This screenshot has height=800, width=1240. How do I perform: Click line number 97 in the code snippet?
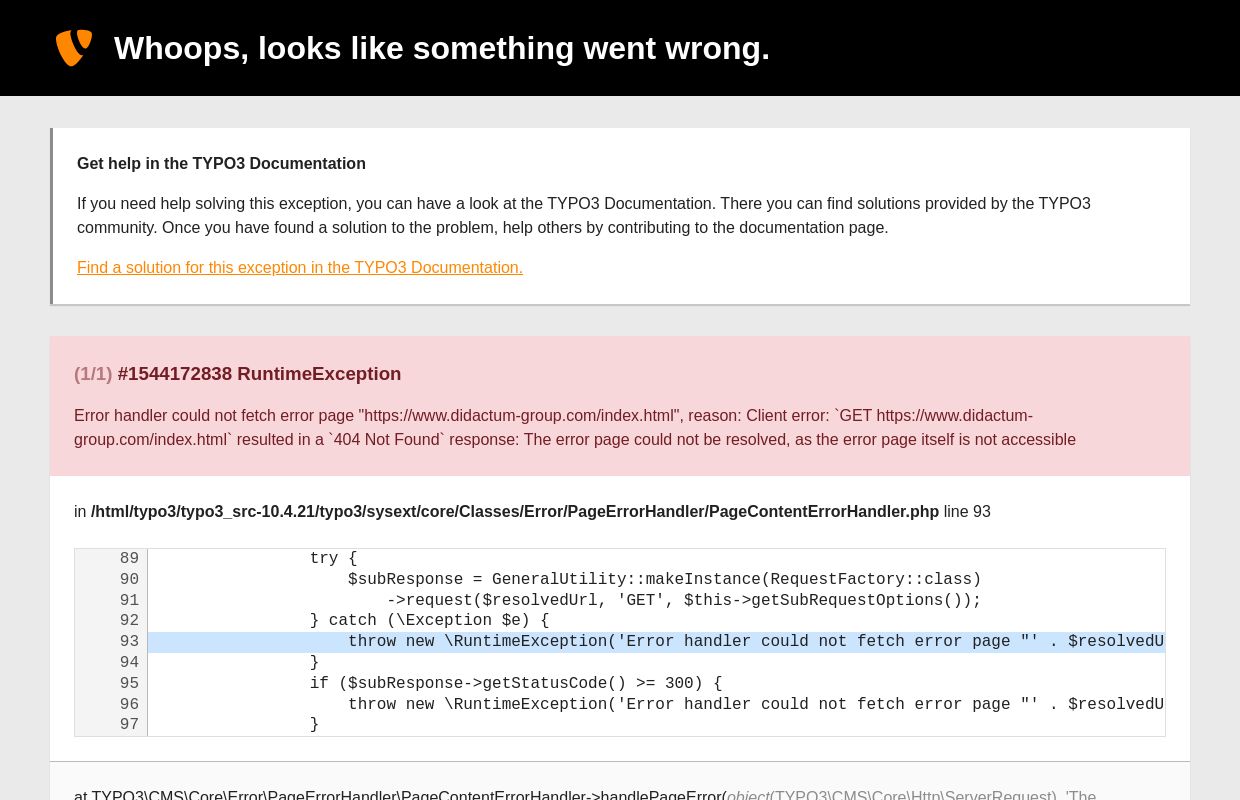point(129,725)
